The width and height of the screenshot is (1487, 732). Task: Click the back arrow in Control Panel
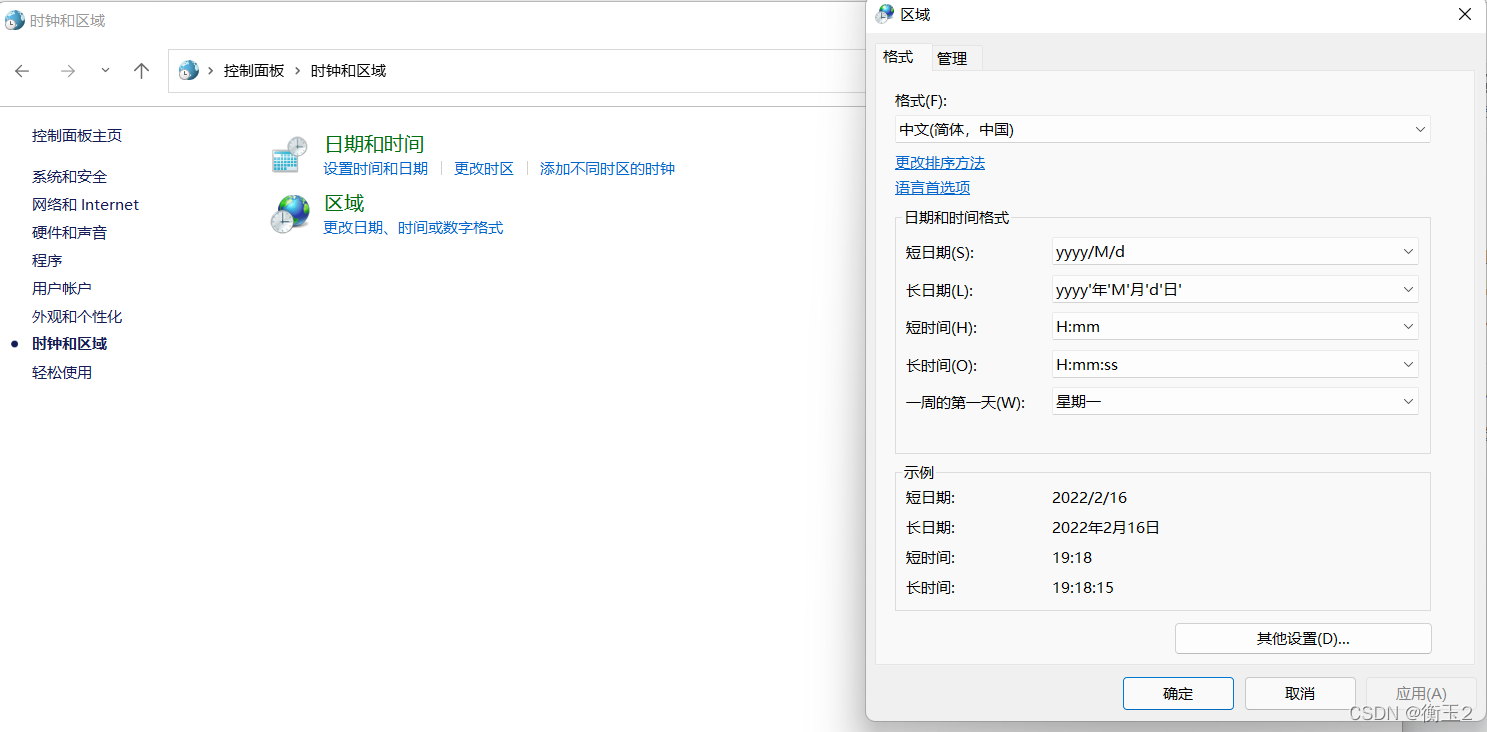[22, 71]
